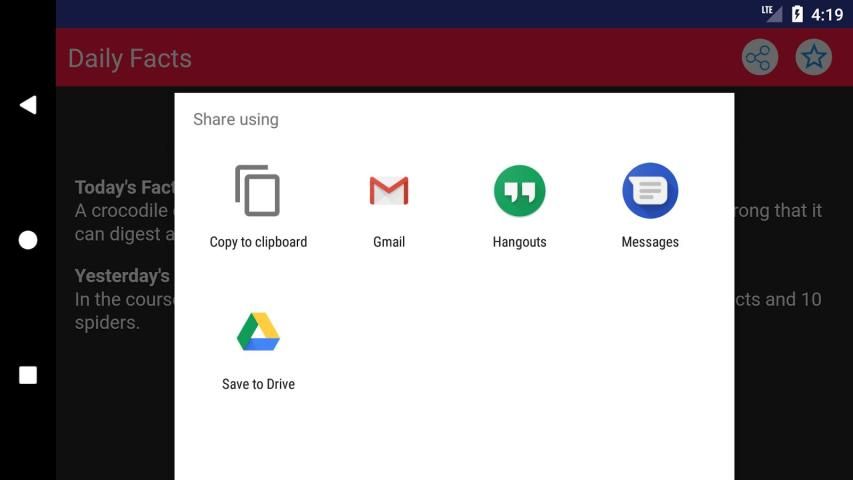Click the share icon in the Daily Facts toolbar
Screen dimensions: 853x480
pyautogui.click(x=760, y=58)
